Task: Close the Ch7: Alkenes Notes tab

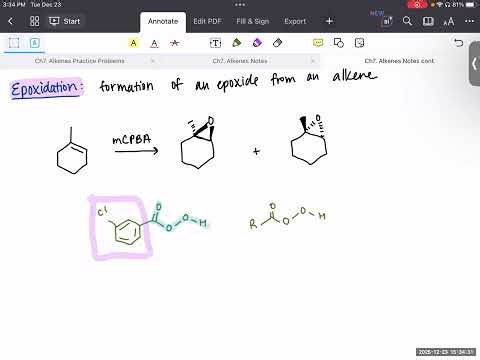Action: click(313, 61)
